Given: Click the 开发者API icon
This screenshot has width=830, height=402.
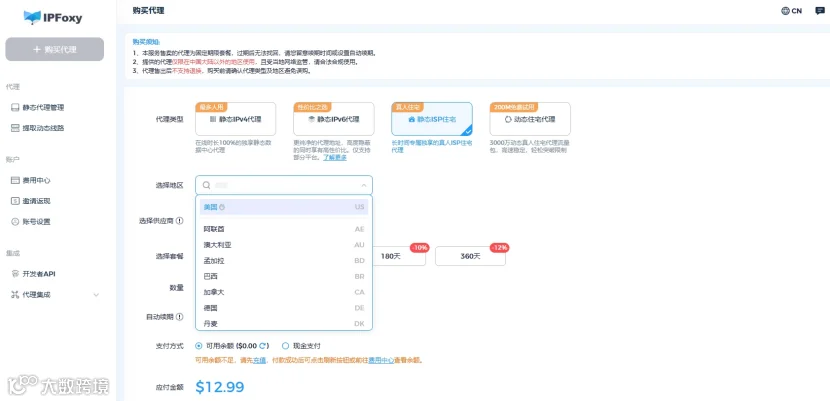Looking at the screenshot, I should [15, 274].
